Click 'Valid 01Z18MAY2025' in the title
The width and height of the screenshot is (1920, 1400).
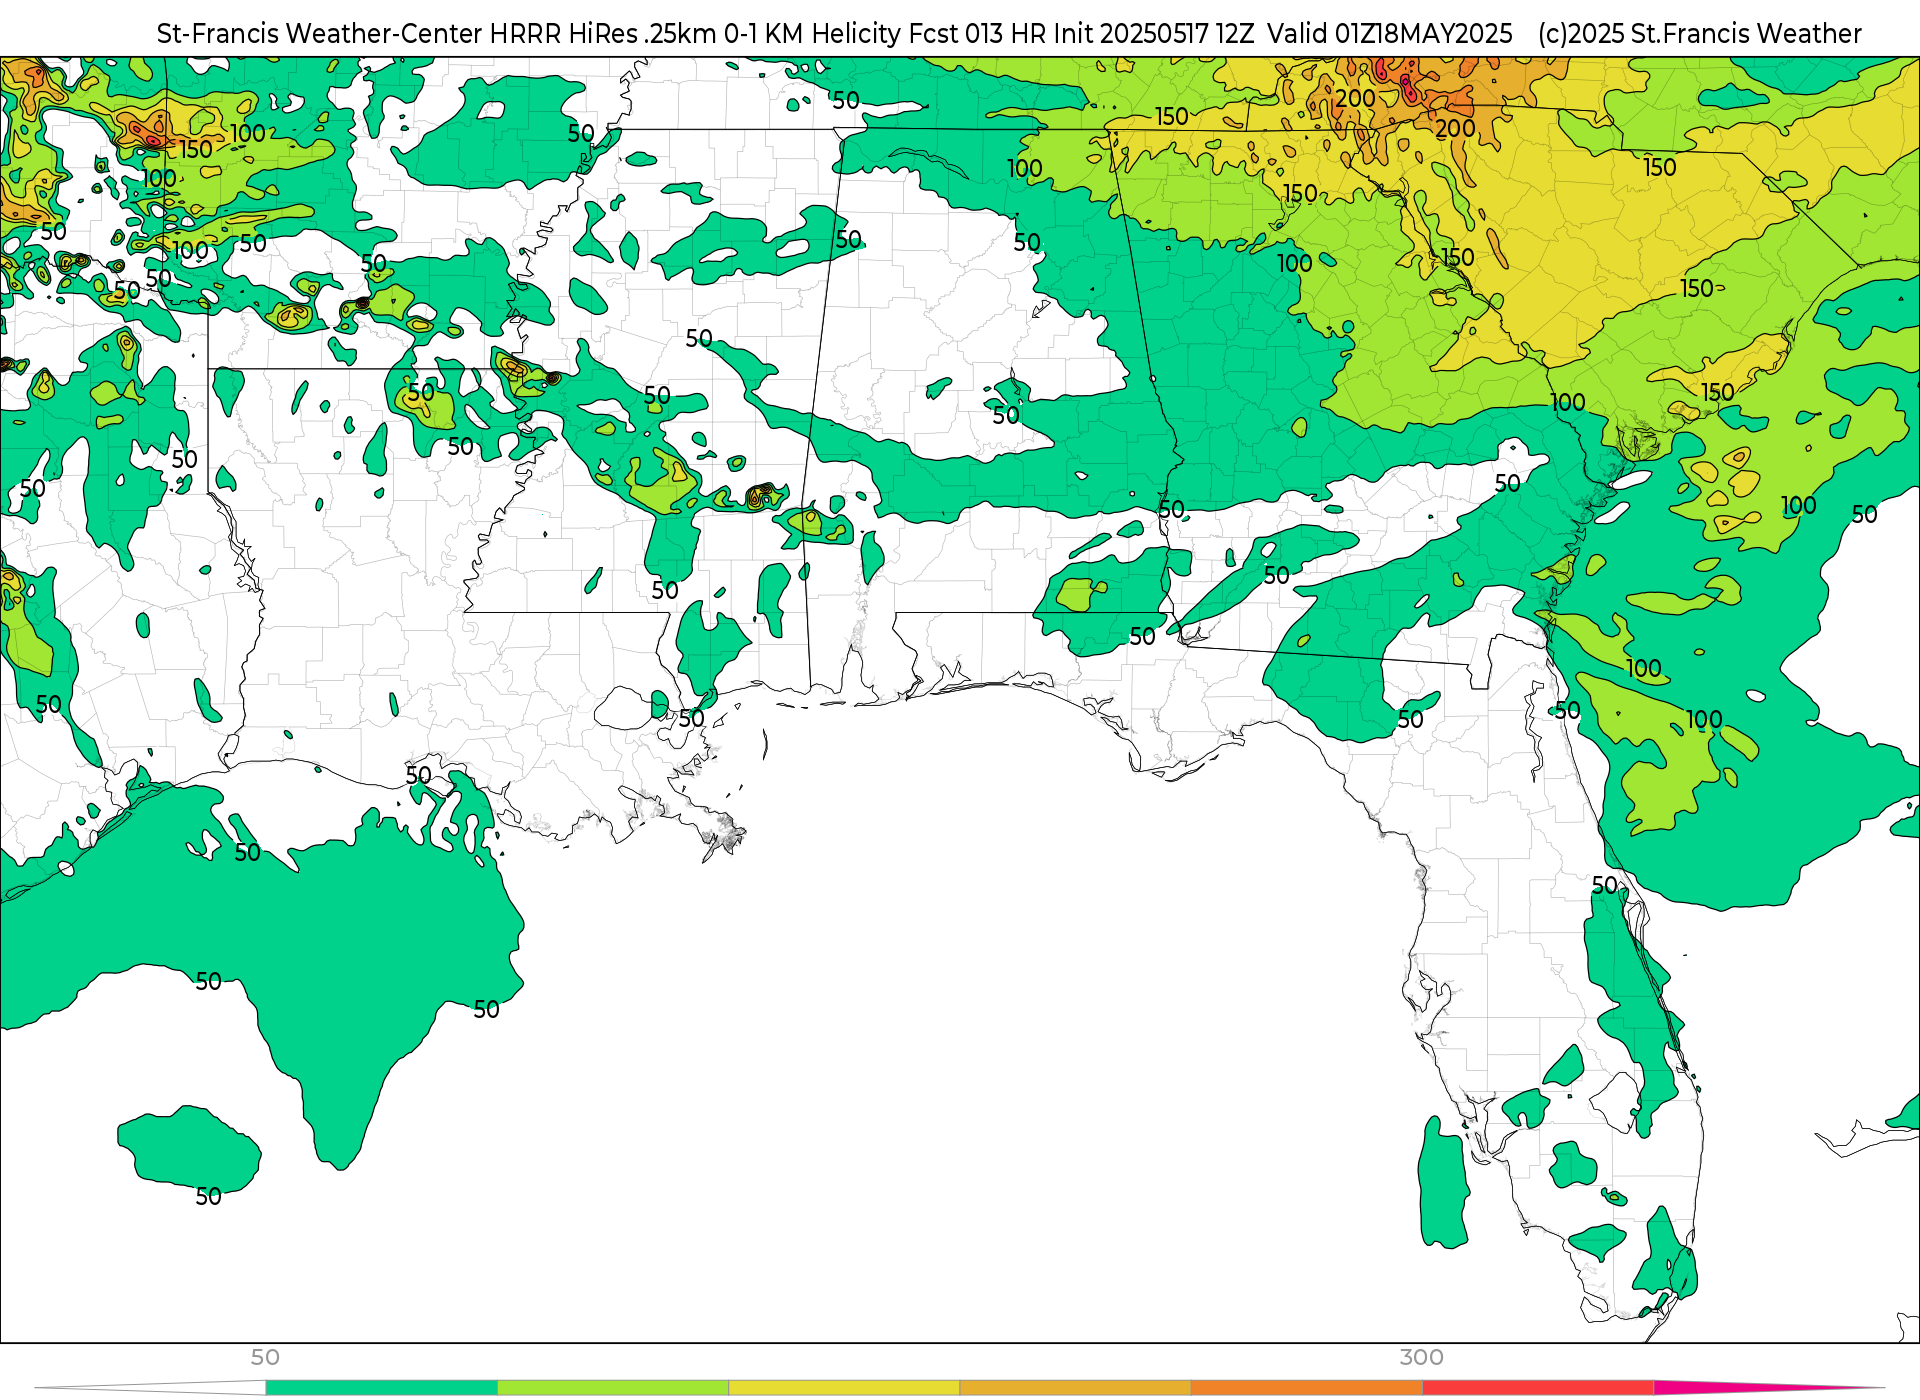pos(1390,34)
